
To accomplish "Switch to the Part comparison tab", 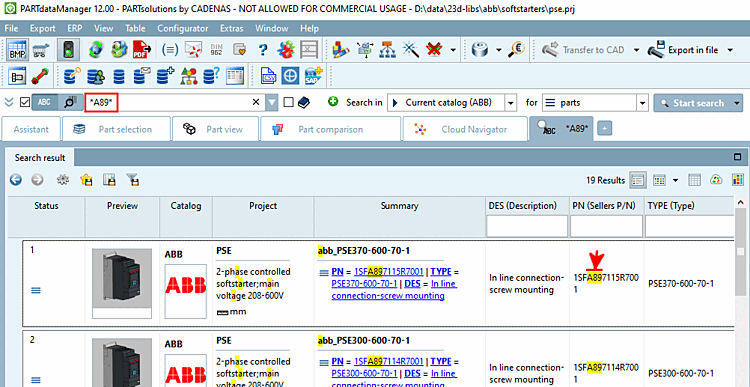I will click(x=331, y=129).
